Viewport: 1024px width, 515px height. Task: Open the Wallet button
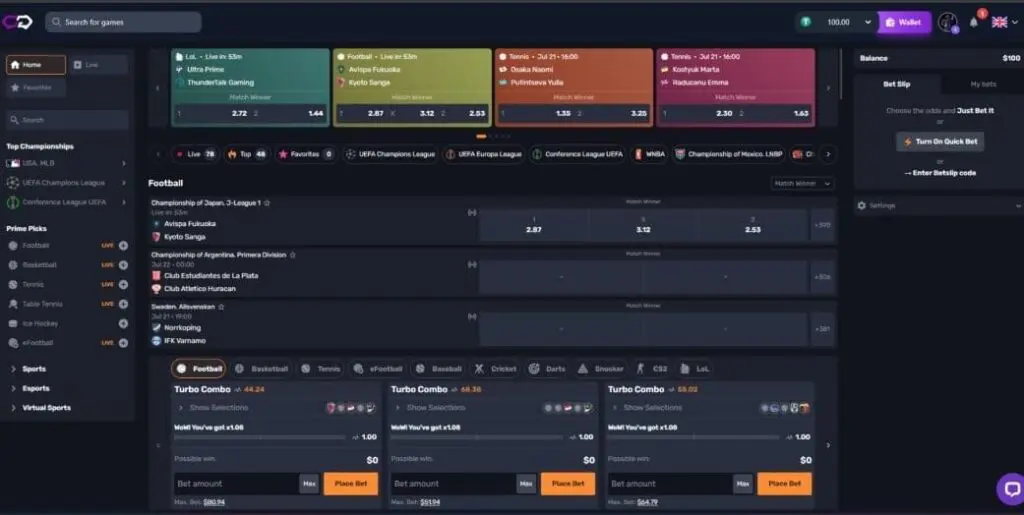904,22
